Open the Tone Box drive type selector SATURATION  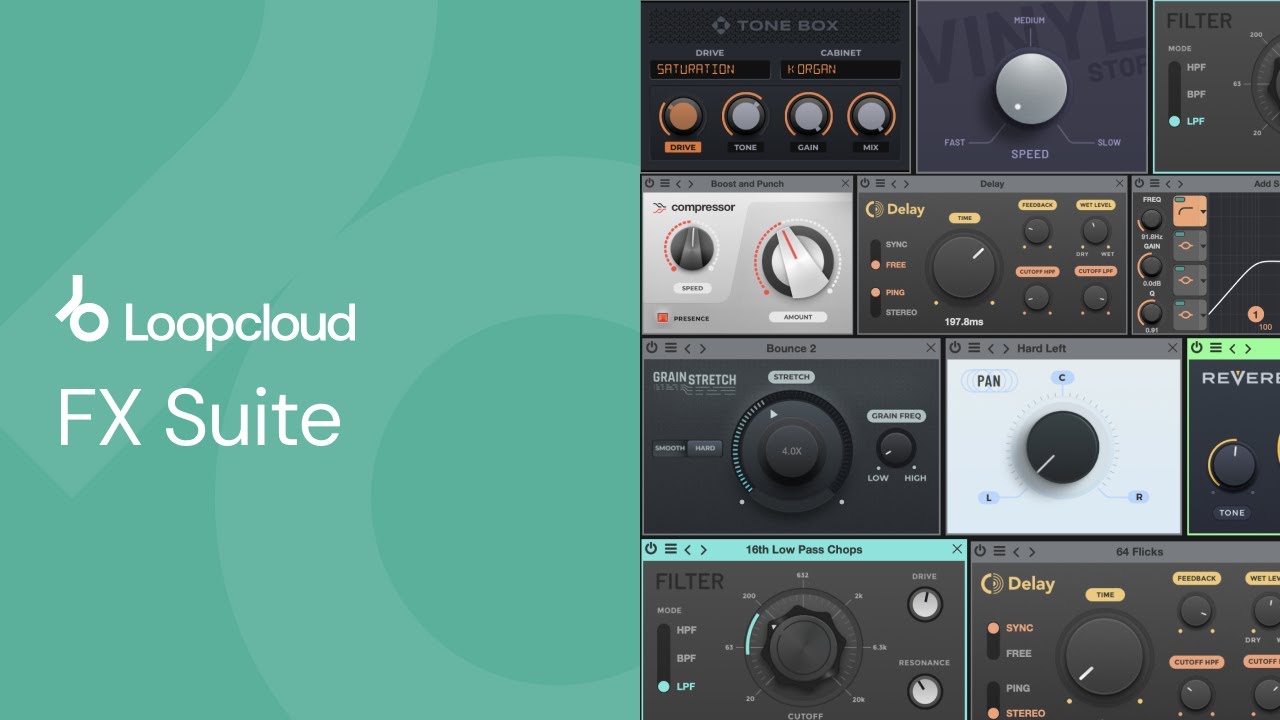click(x=710, y=69)
